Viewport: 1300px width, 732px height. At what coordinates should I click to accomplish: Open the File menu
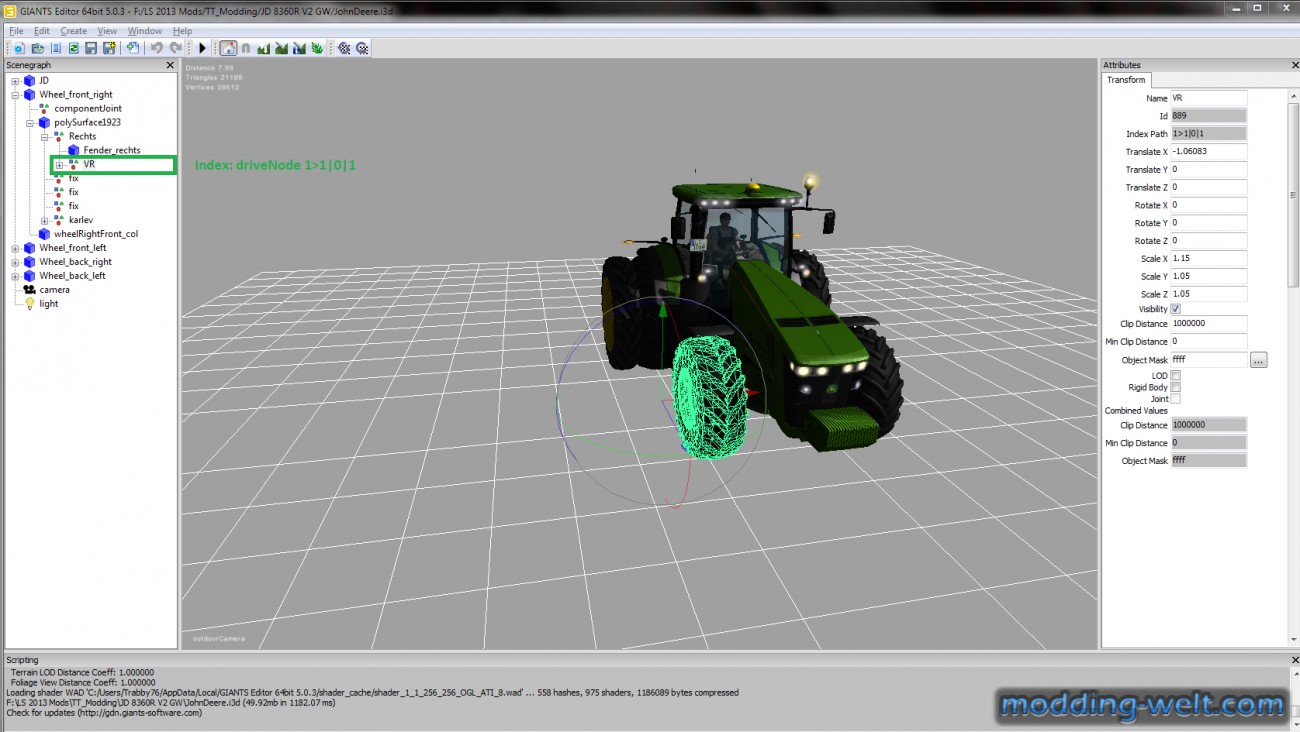pos(16,31)
